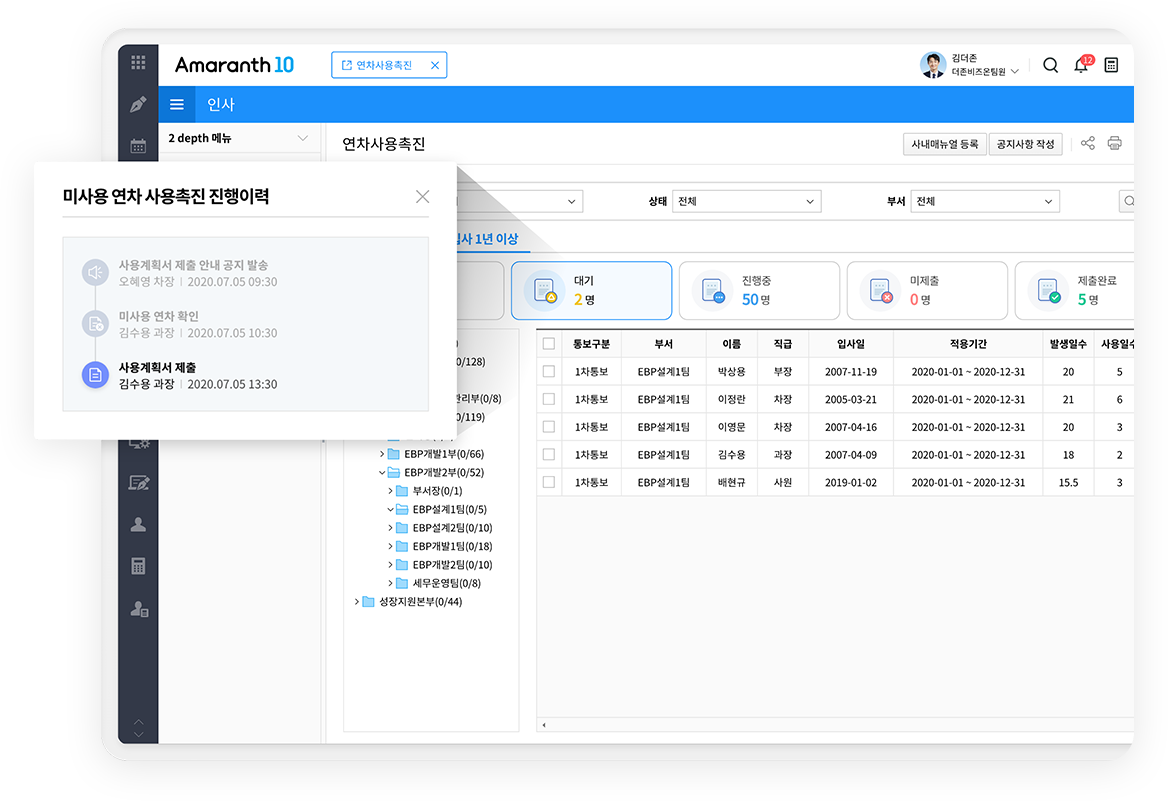The image size is (1168, 801).
Task: Click the 입사일 column header
Action: (851, 343)
